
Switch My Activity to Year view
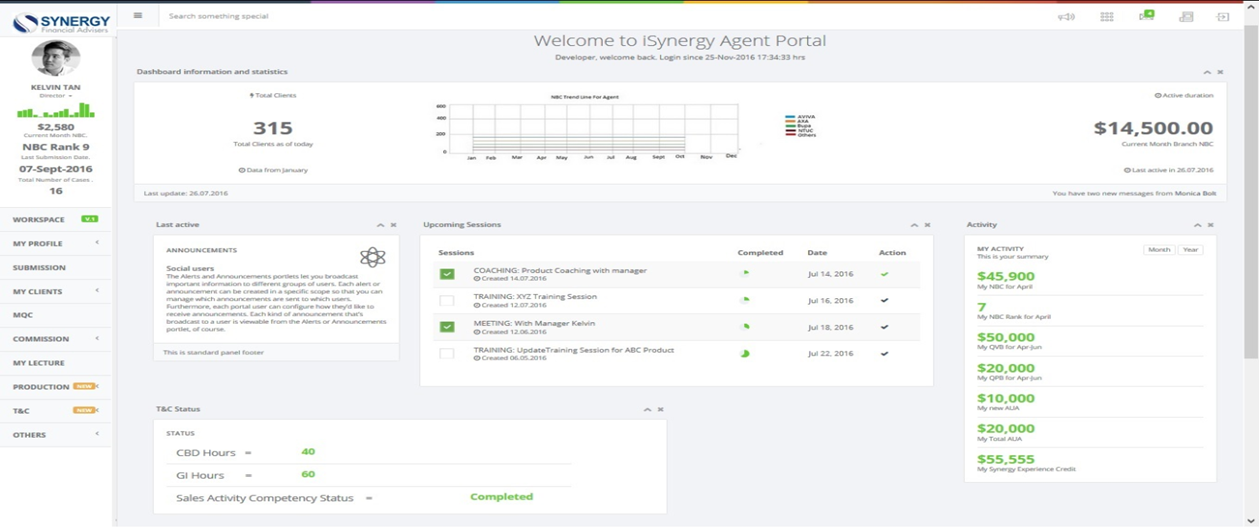point(1190,250)
